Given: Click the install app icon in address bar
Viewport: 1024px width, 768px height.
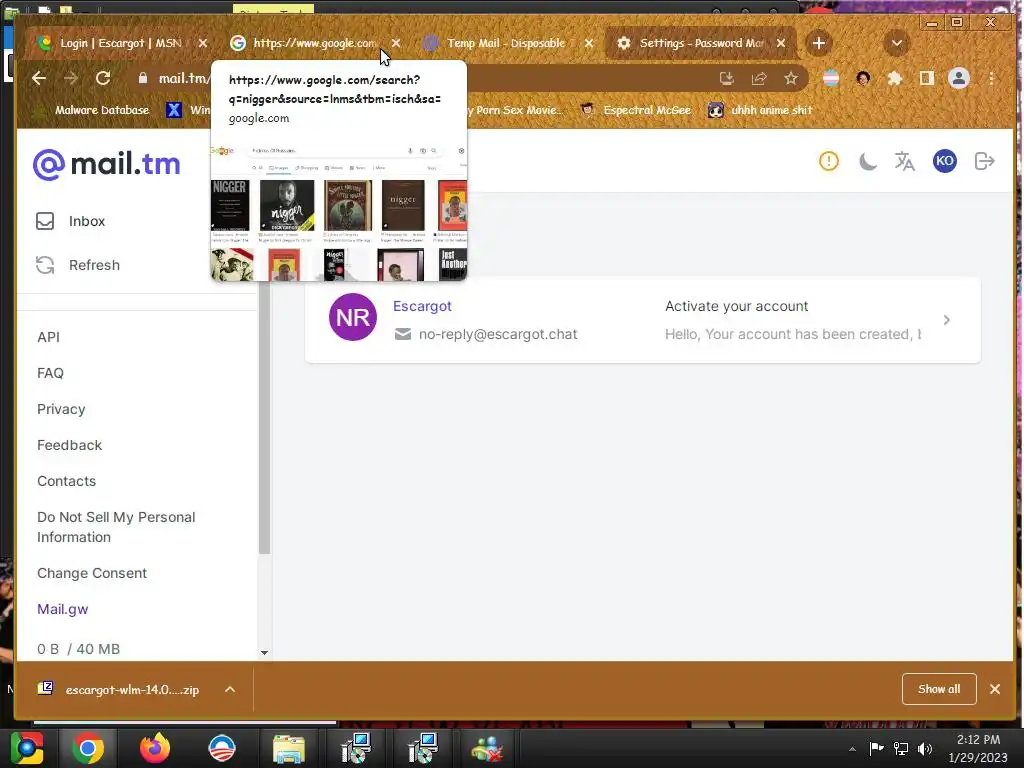Looking at the screenshot, I should click(727, 78).
